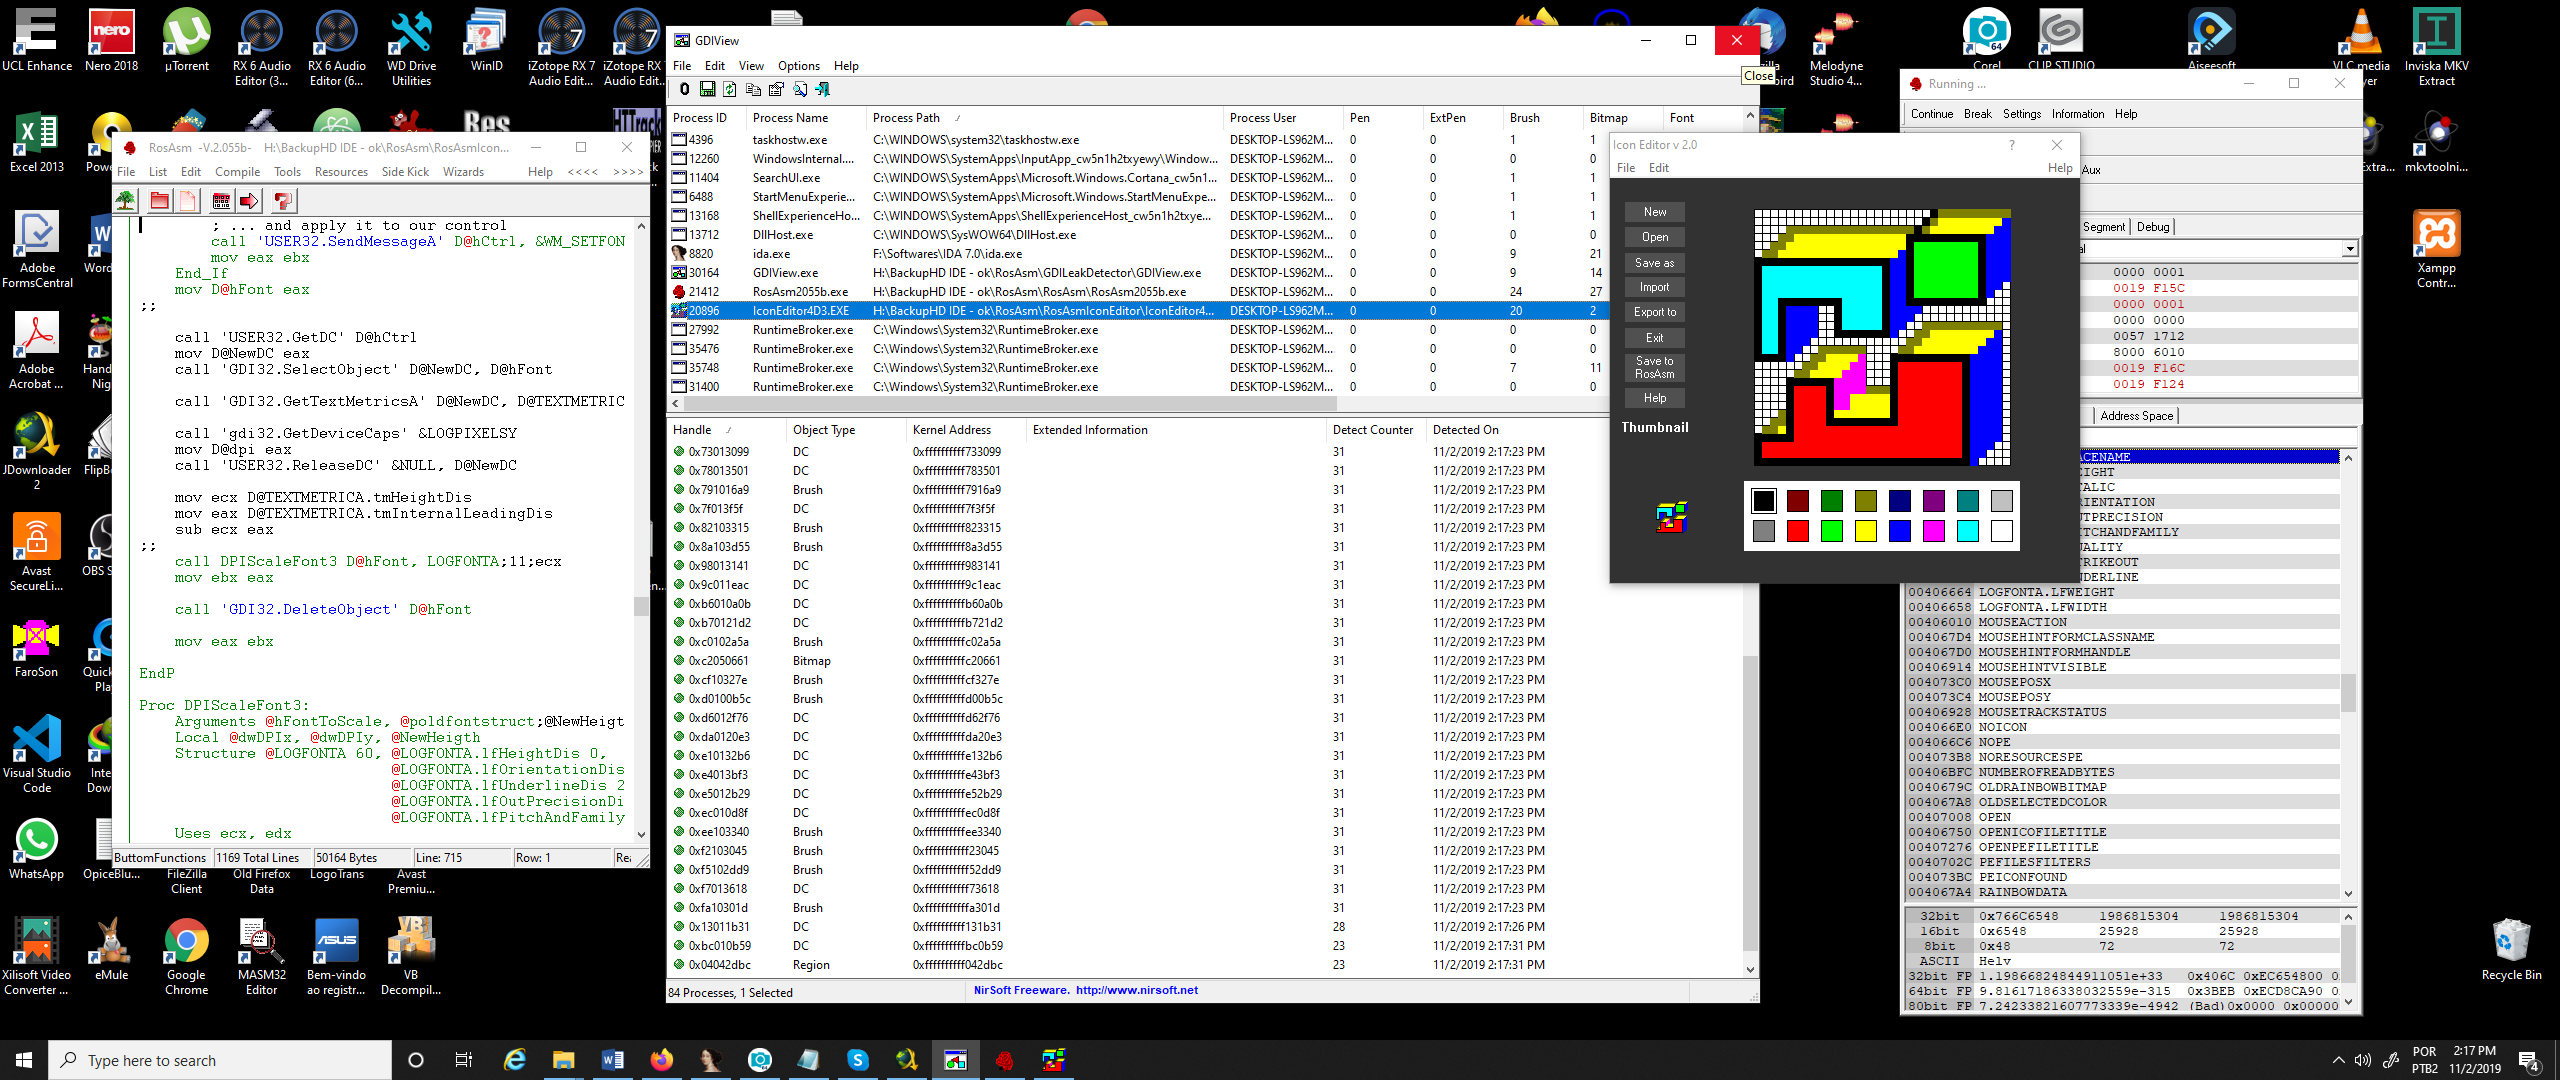Open Options menu in GDIView
Image resolution: width=2560 pixels, height=1080 pixels.
pos(799,66)
